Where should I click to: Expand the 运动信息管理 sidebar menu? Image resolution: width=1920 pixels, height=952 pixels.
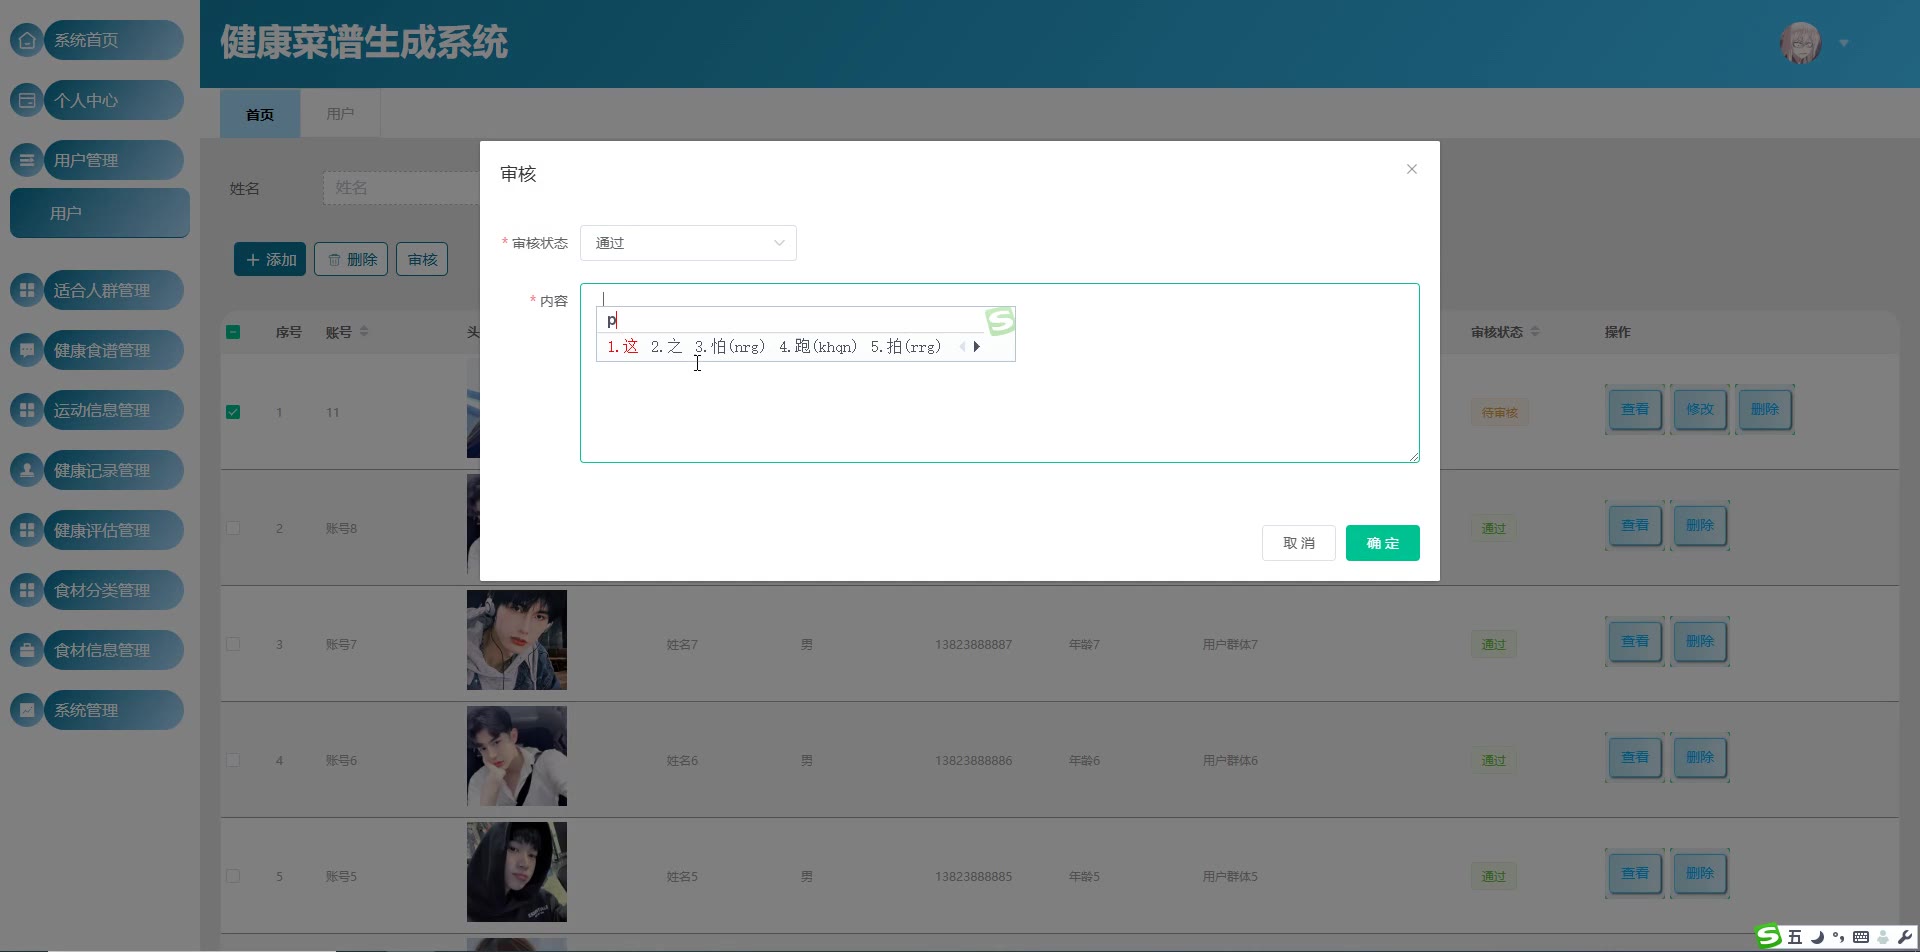114,410
